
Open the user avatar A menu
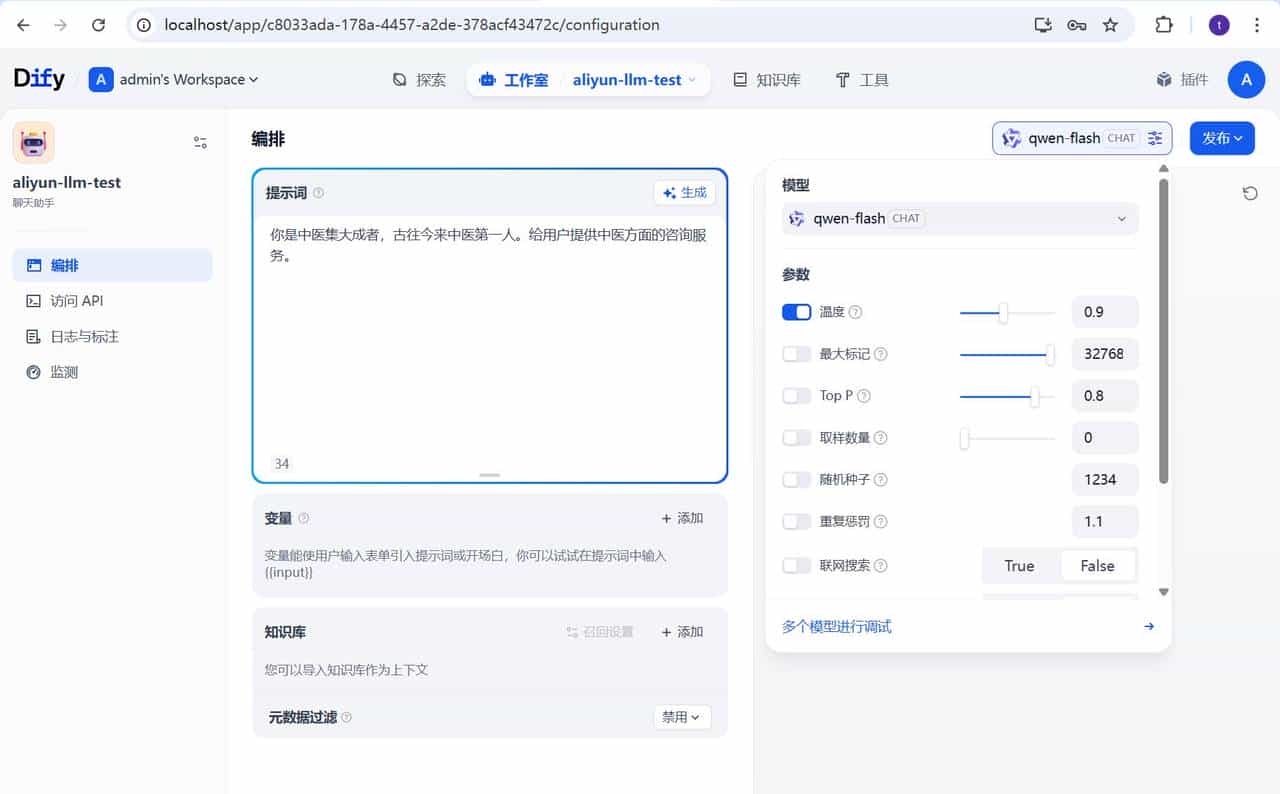1246,80
